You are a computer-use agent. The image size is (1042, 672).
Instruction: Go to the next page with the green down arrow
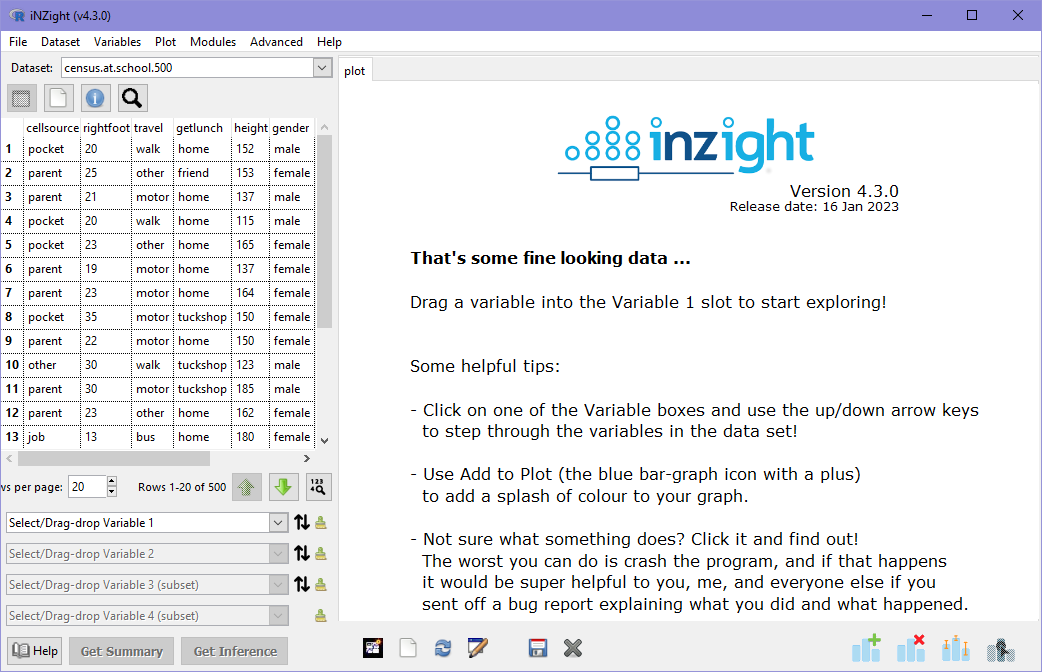[283, 487]
